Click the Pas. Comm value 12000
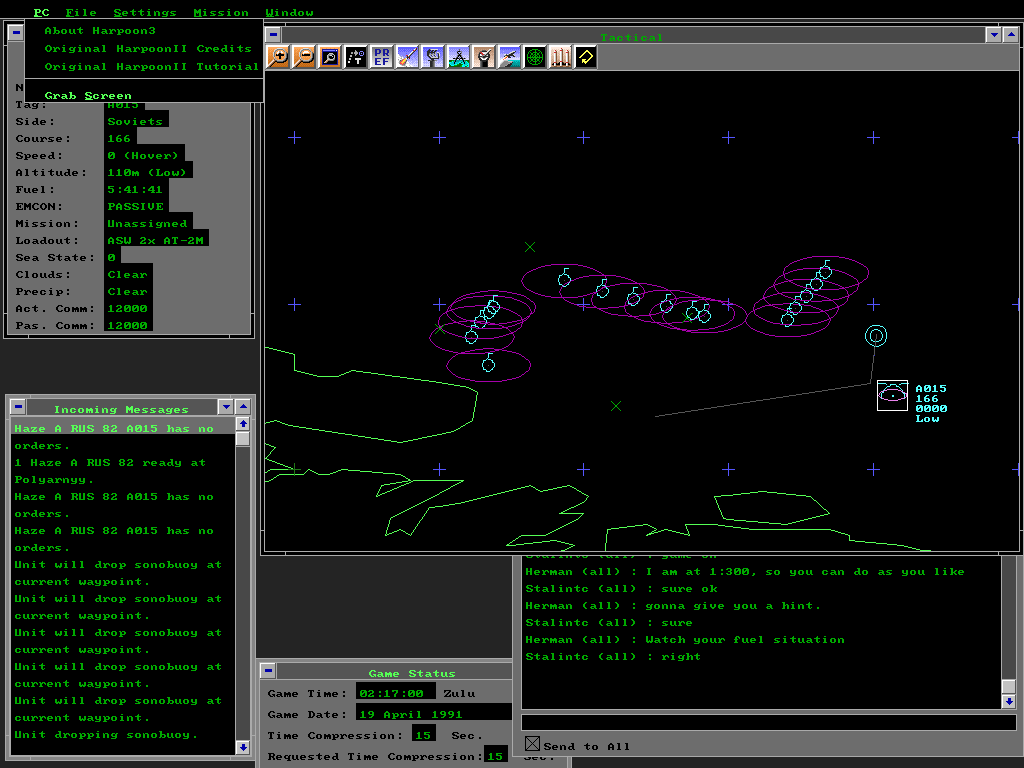Viewport: 1024px width, 768px height. (128, 325)
